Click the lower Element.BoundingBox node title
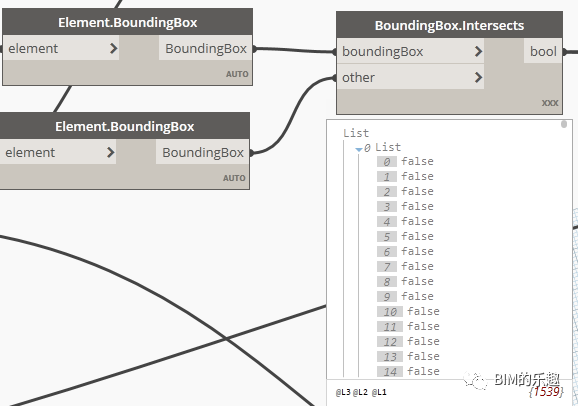The image size is (578, 406). coord(125,126)
